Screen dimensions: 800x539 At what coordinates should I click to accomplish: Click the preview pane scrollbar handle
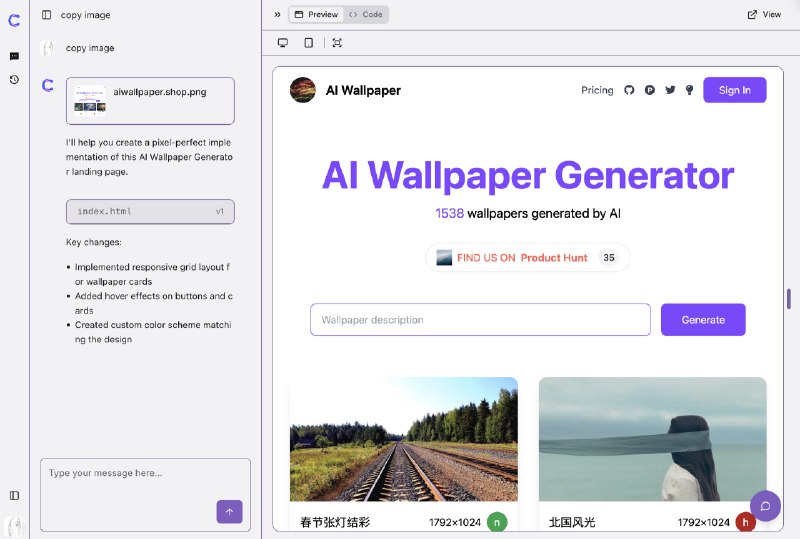pos(789,299)
